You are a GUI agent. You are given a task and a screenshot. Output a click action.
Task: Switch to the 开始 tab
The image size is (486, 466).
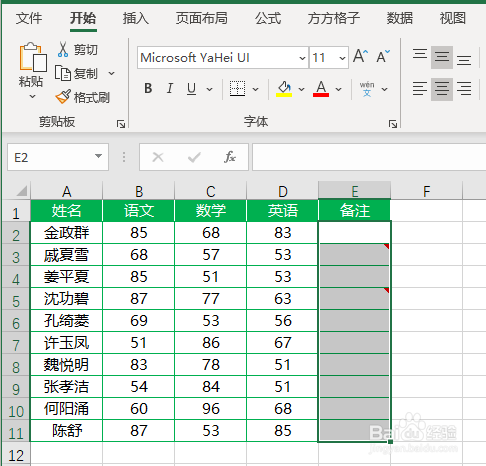point(83,18)
